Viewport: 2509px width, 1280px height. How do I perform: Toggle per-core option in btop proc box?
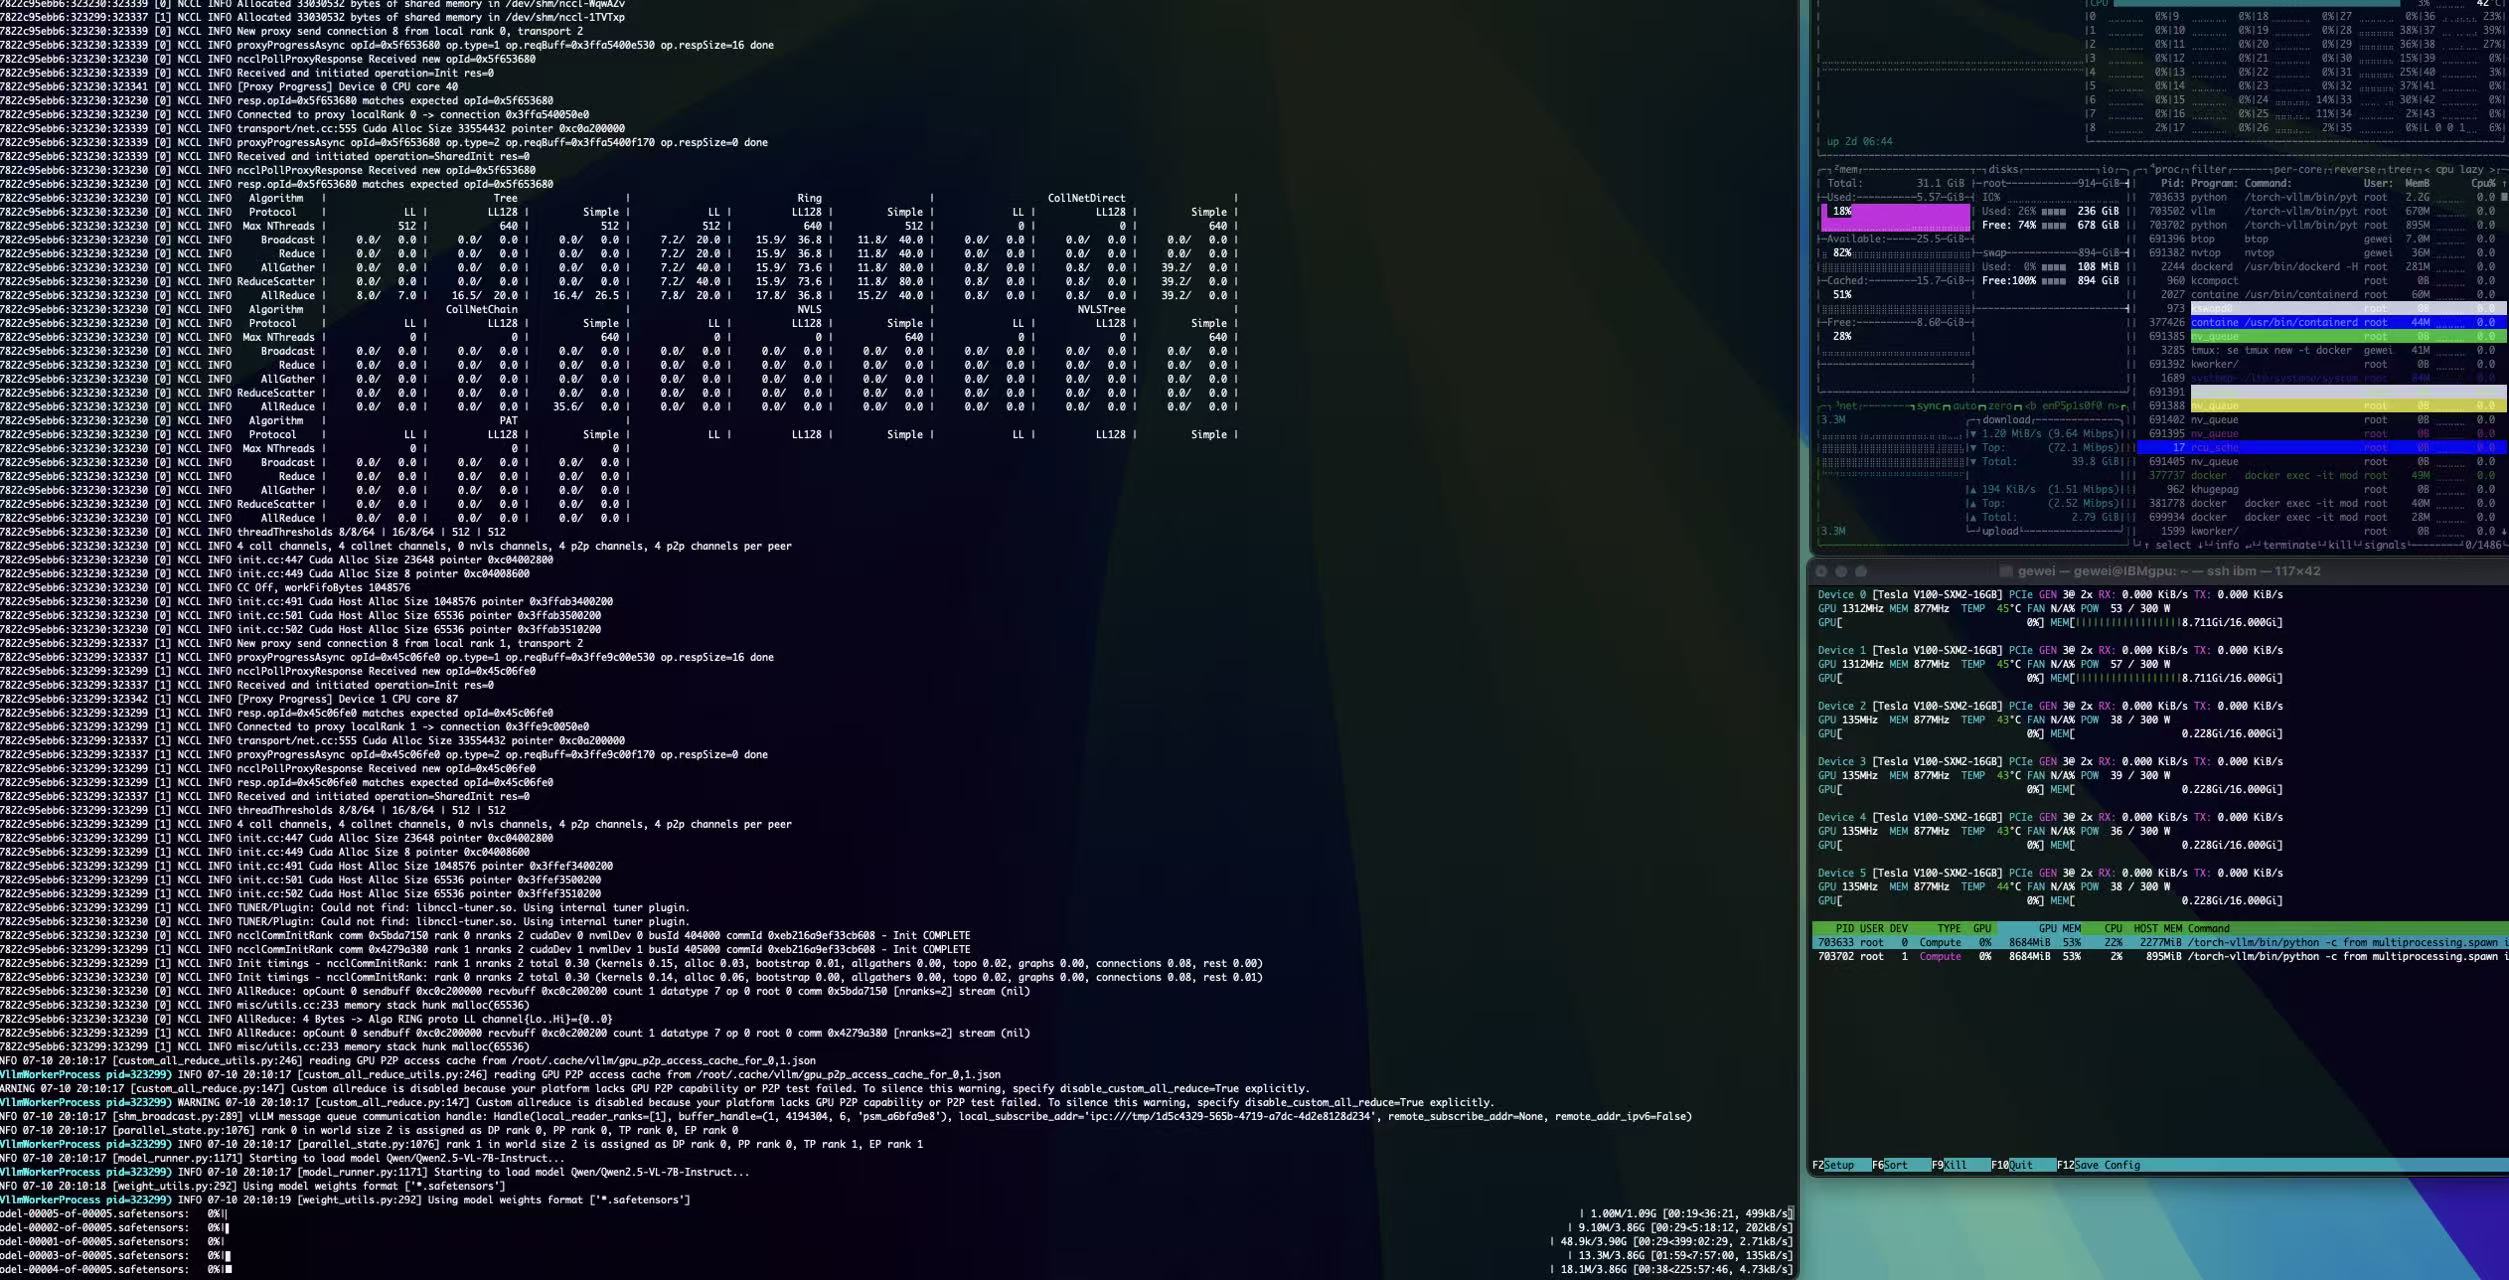point(2300,169)
